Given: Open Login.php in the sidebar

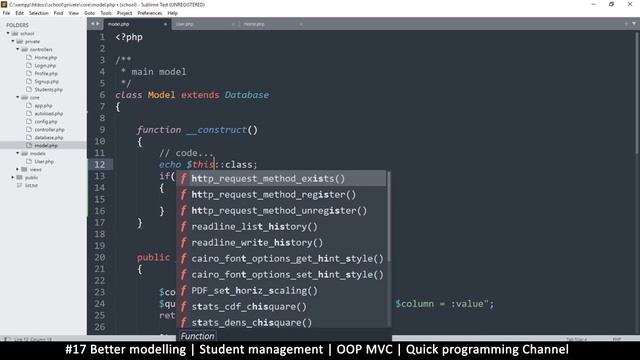Looking at the screenshot, I should coord(45,66).
